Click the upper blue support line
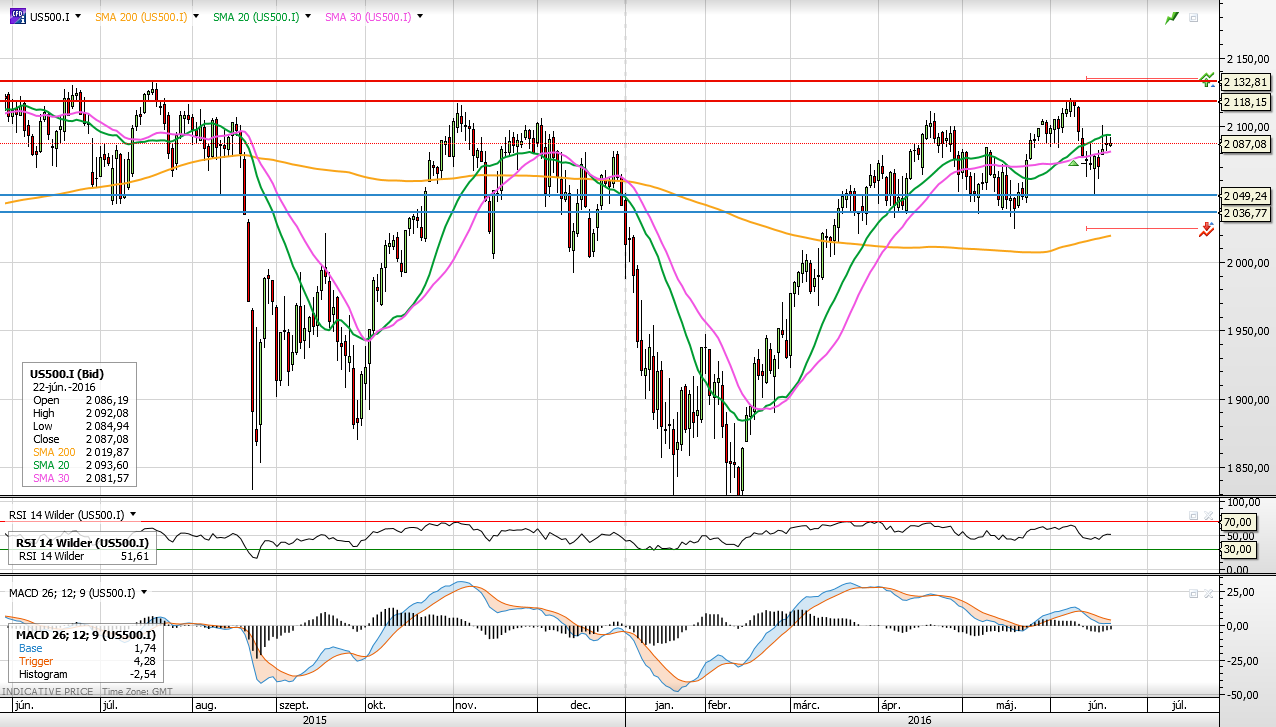1276x727 pixels. 610,195
